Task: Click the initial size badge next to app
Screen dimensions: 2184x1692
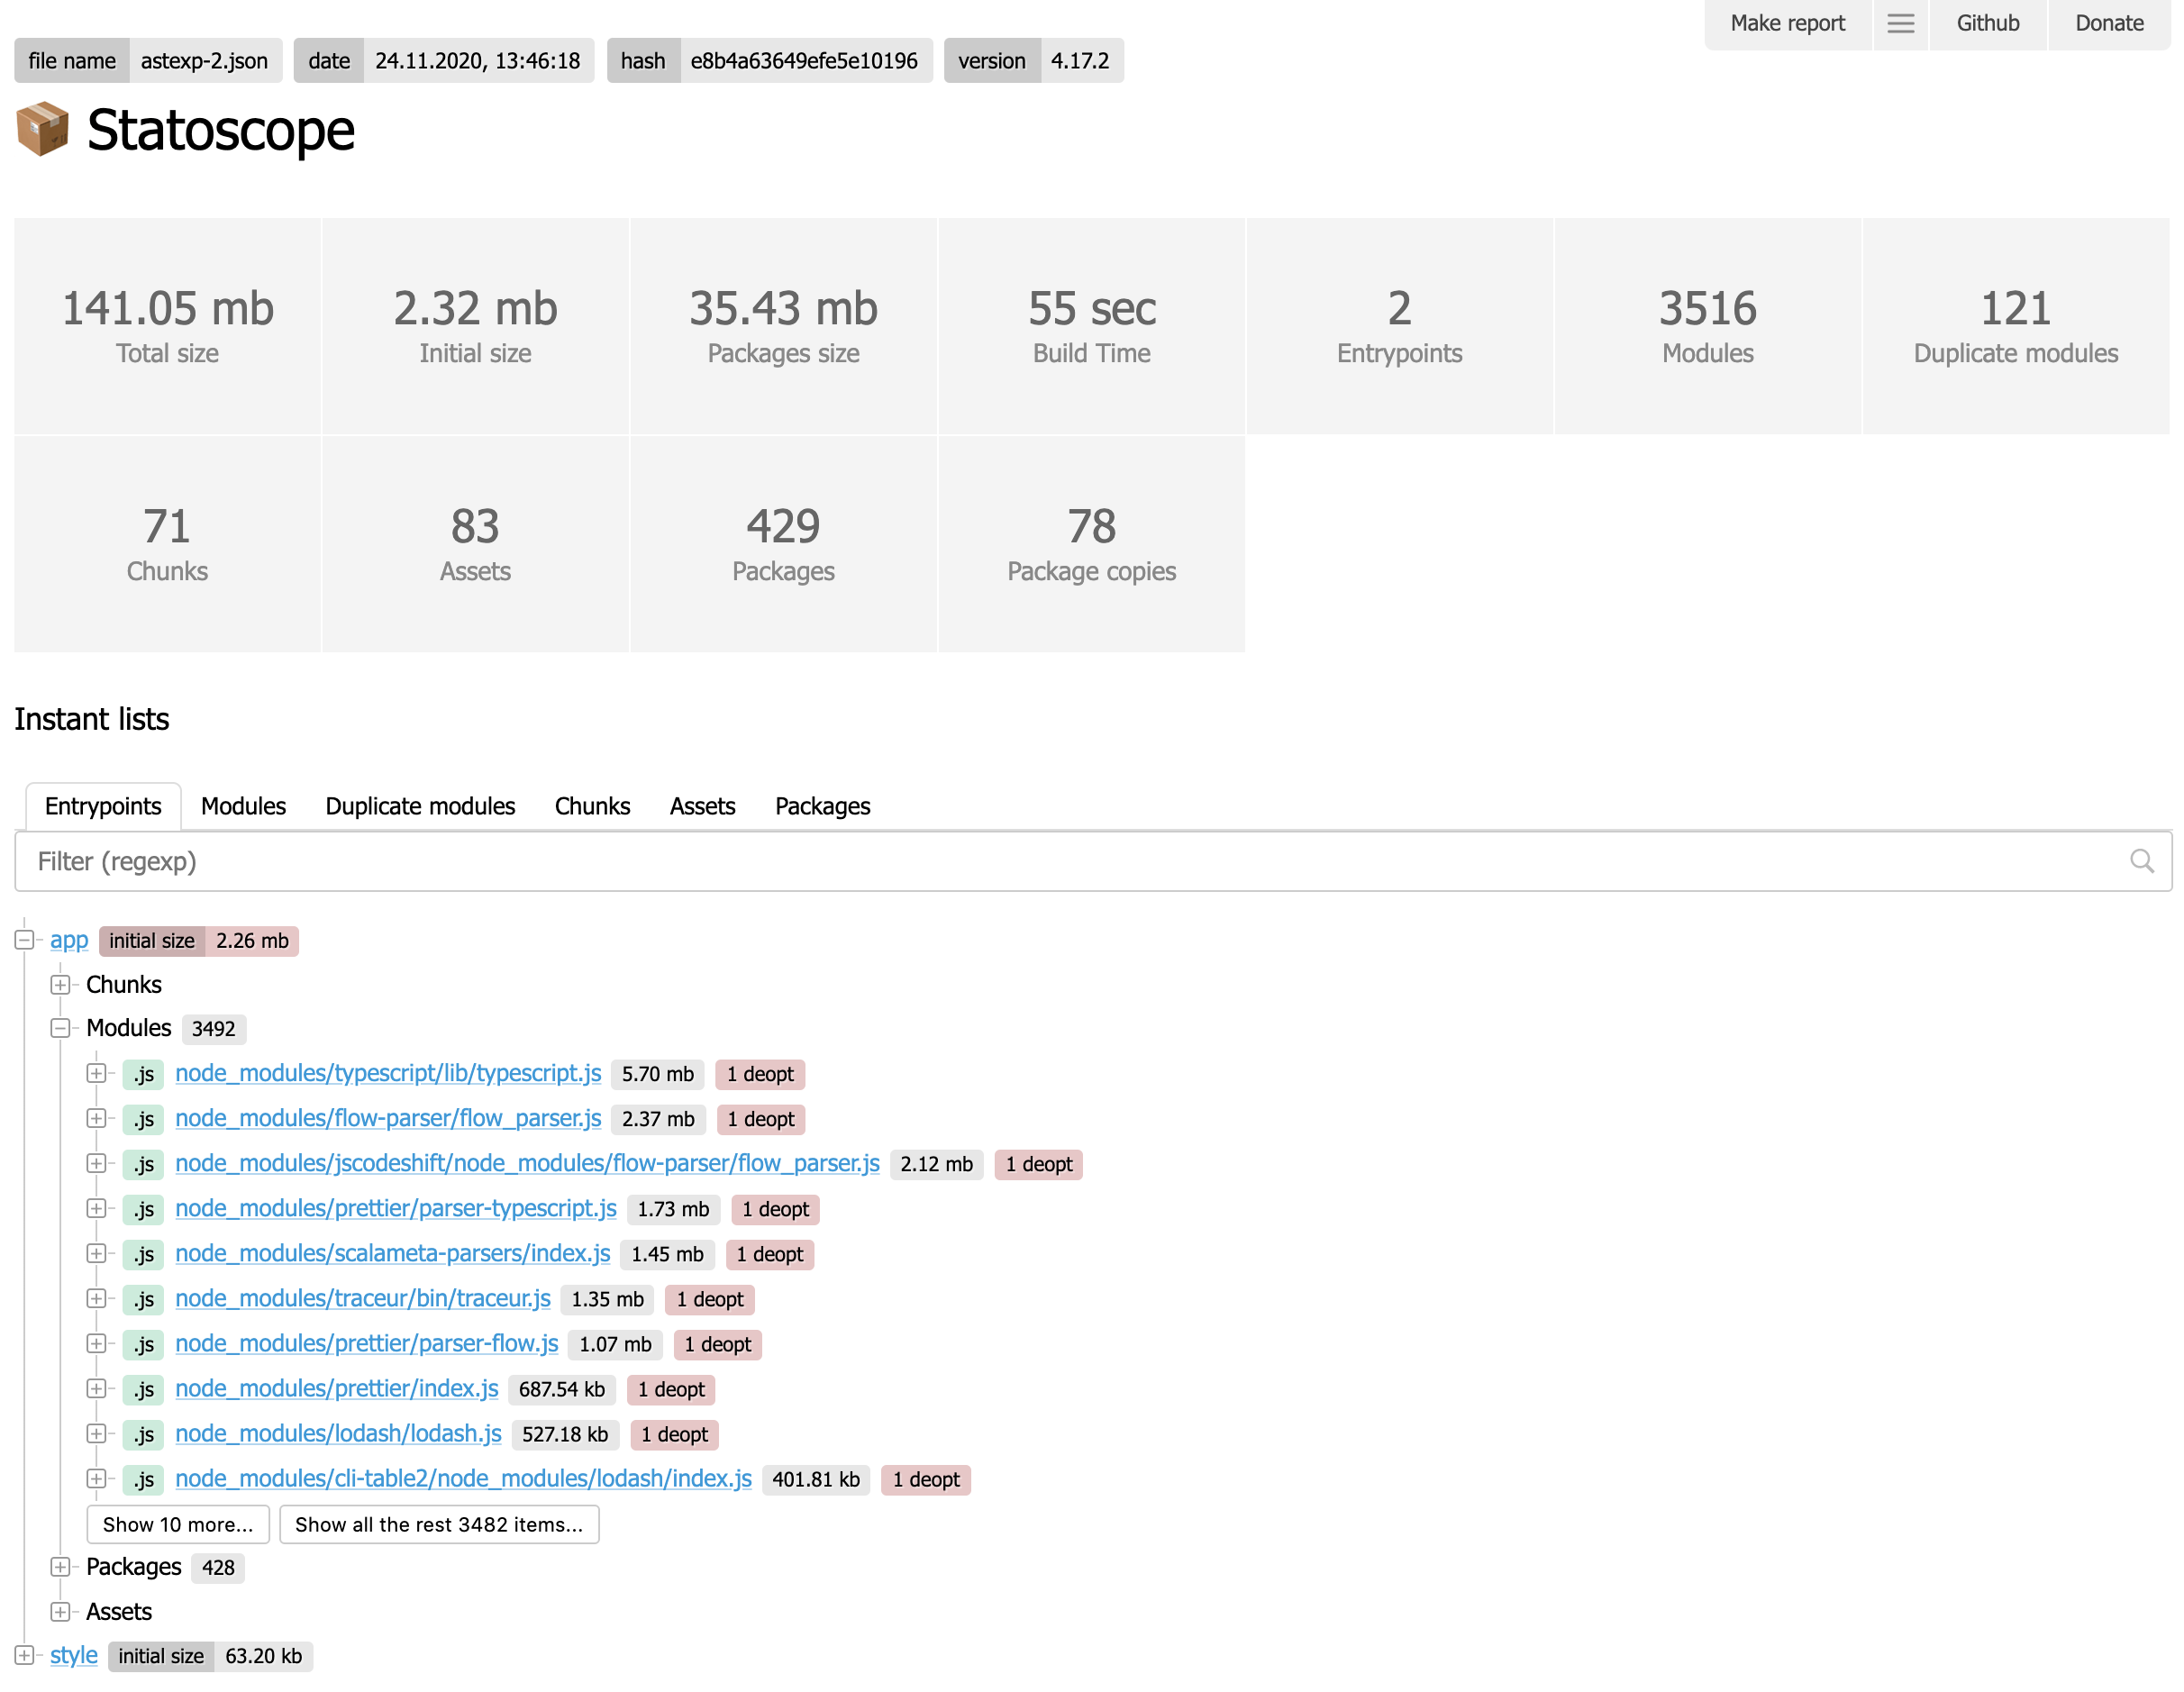Action: coord(198,940)
